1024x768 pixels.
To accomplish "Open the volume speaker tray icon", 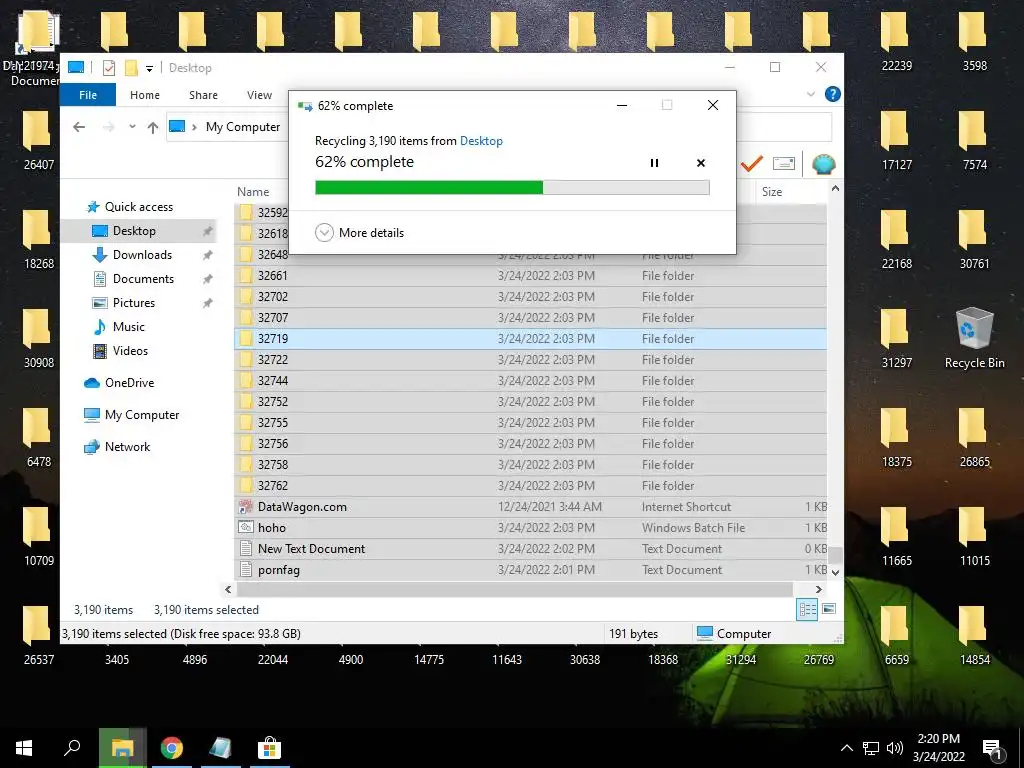I will point(895,748).
